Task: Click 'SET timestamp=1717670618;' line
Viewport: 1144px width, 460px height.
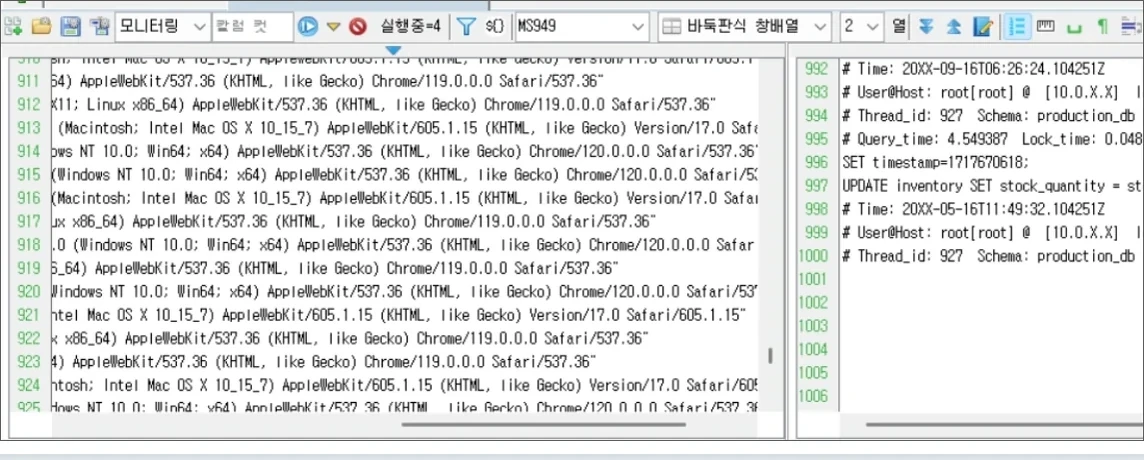Action: 936,162
